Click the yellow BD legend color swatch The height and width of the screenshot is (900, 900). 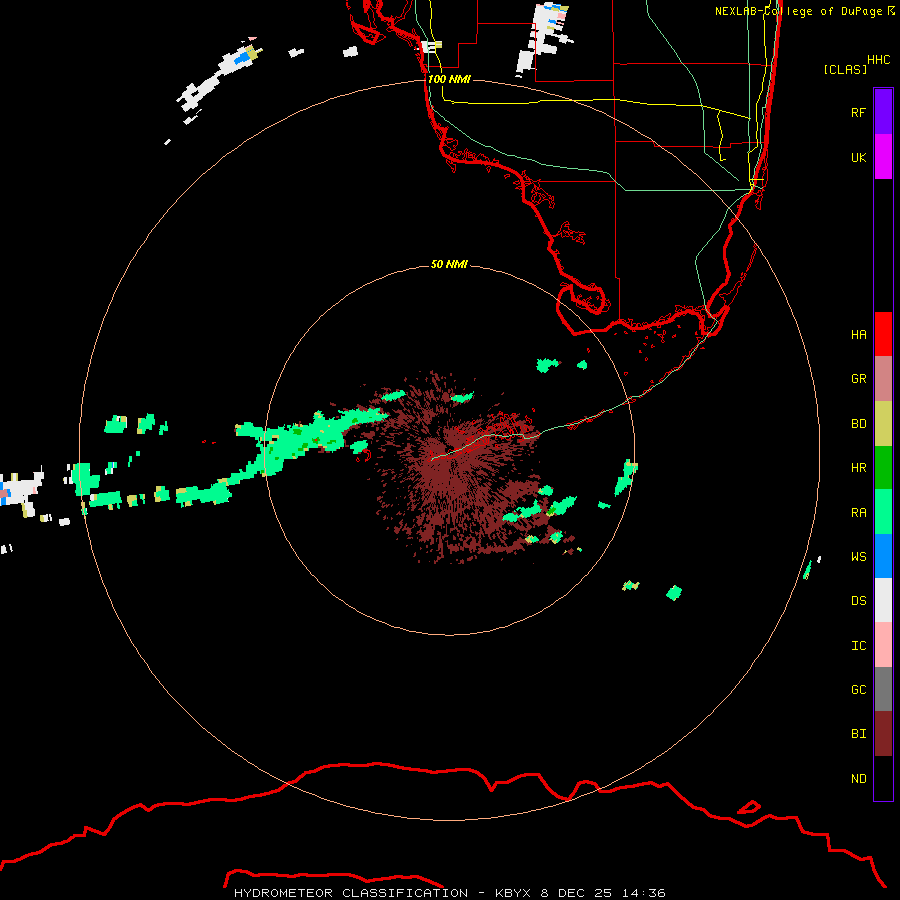[x=883, y=423]
